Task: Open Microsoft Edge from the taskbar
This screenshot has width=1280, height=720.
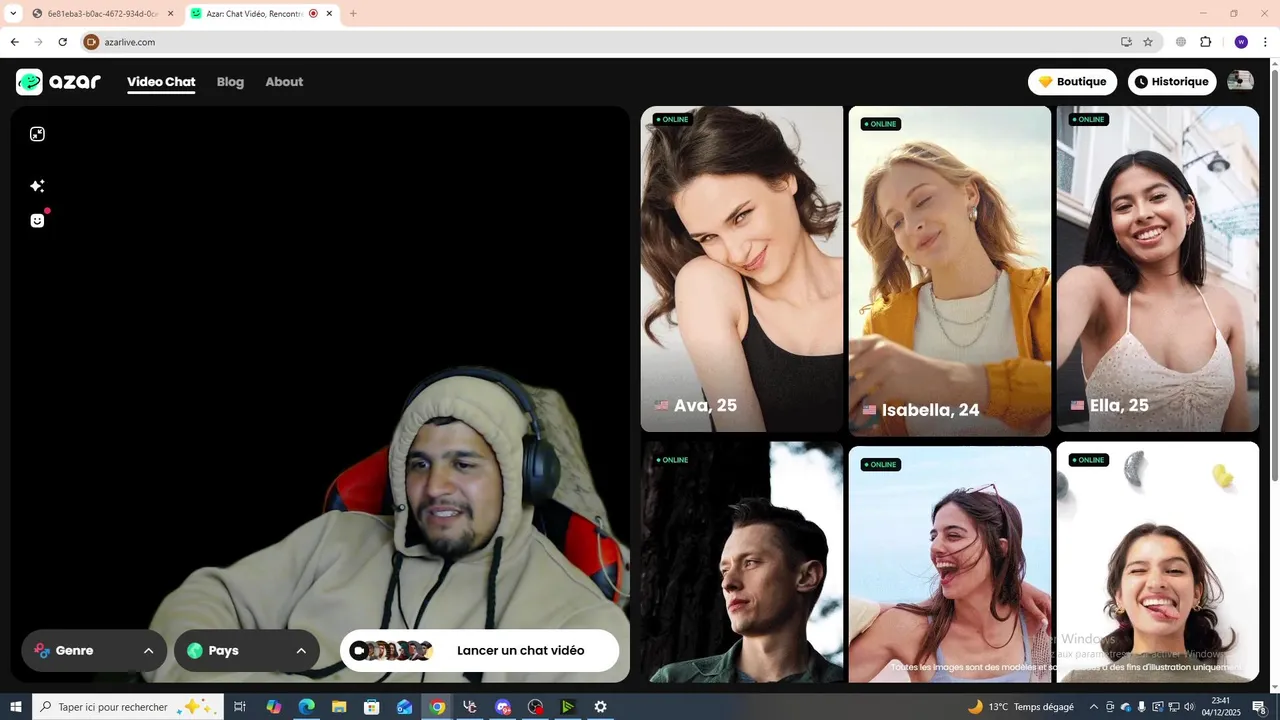Action: [x=306, y=707]
